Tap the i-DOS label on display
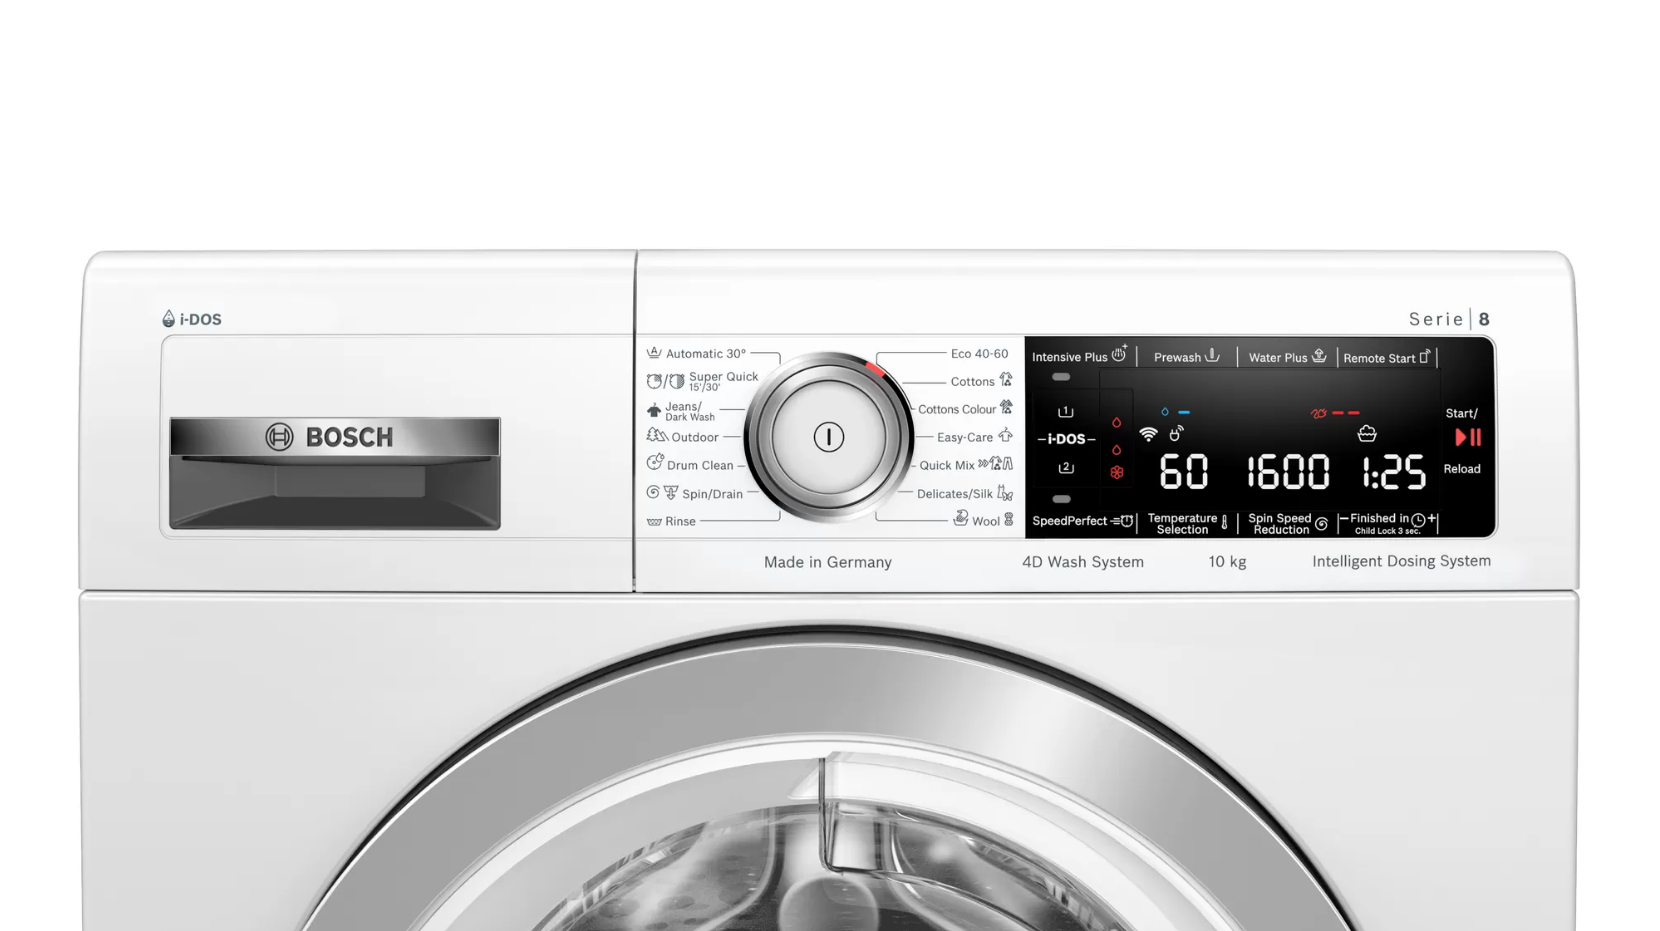1660x931 pixels. point(1066,439)
